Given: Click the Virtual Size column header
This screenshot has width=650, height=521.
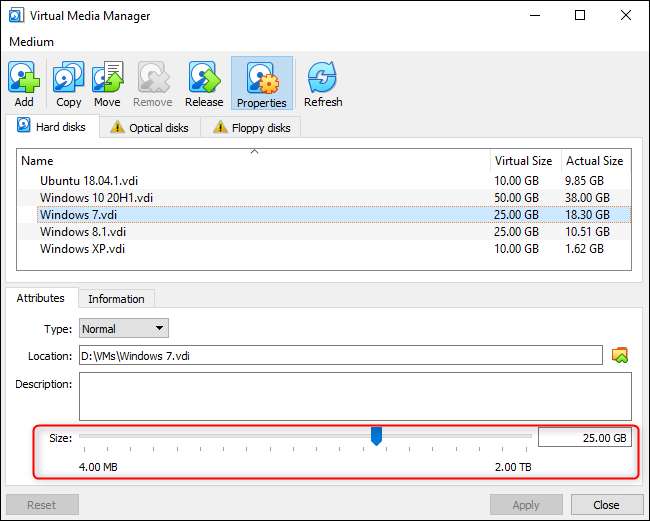Looking at the screenshot, I should point(523,160).
